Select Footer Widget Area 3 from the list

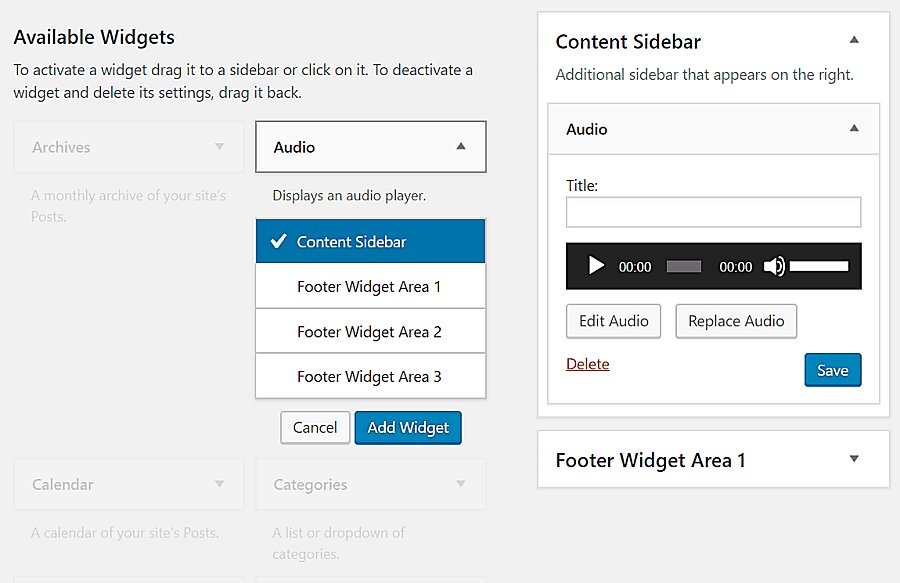click(x=370, y=376)
